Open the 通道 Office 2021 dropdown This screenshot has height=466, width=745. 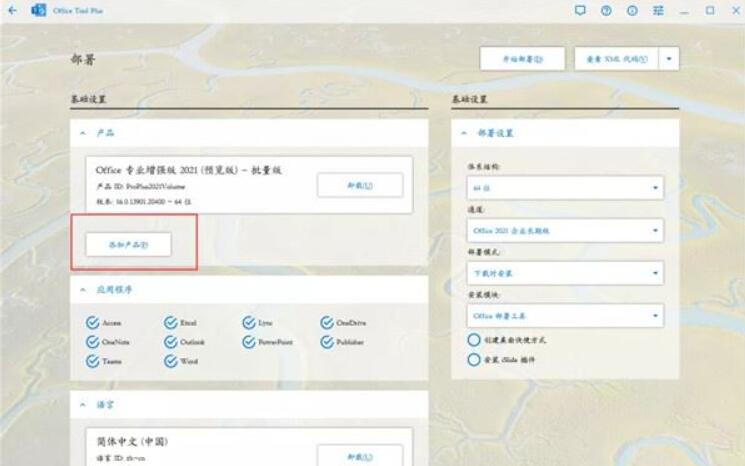tap(565, 230)
